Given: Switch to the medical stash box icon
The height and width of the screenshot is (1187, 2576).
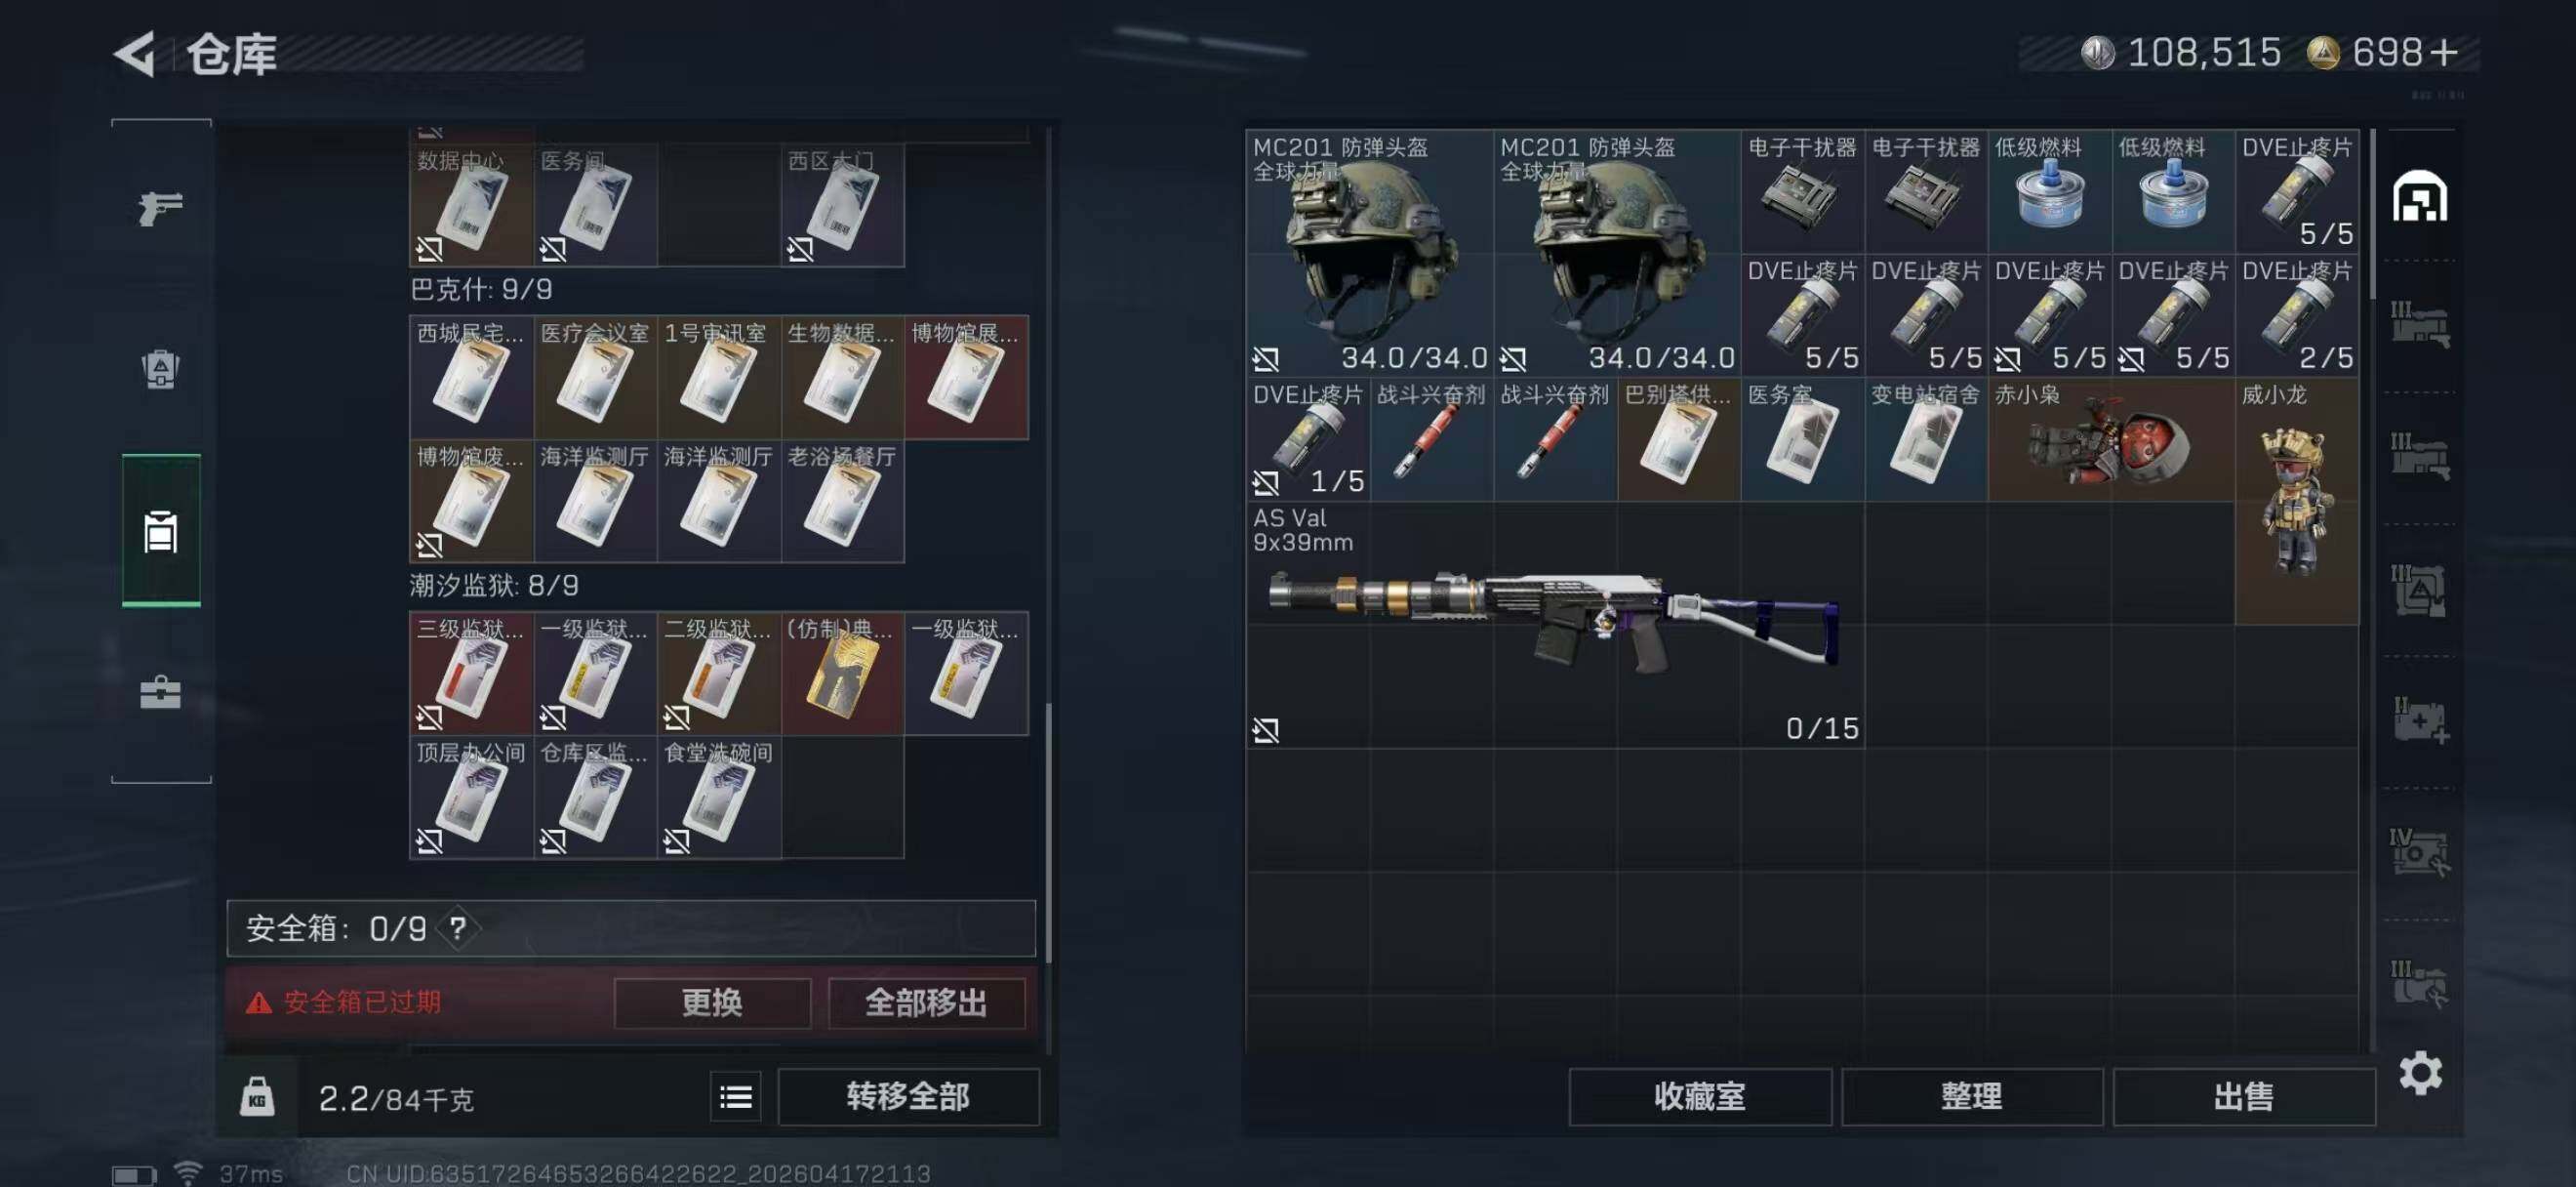Looking at the screenshot, I should coord(2419,720).
